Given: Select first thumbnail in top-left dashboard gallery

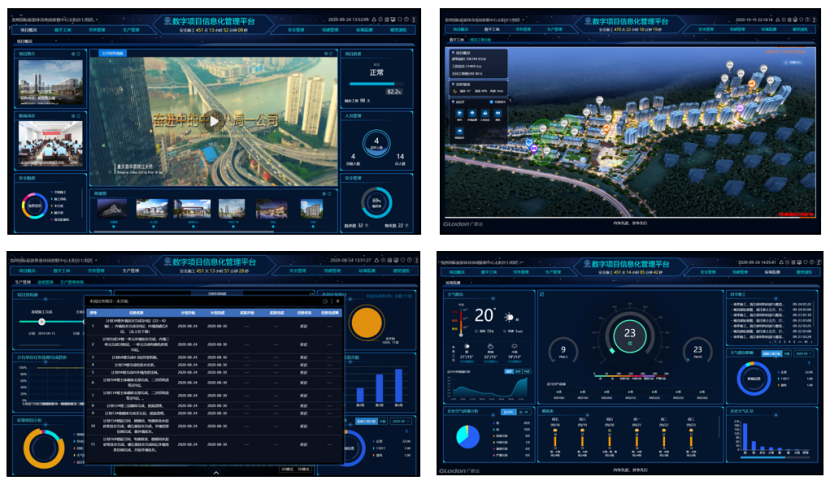Looking at the screenshot, I should pos(110,208).
